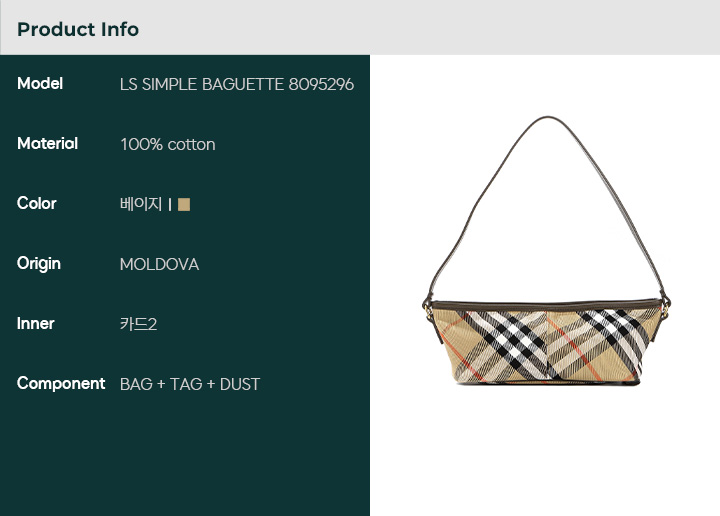
Task: Select the Korean color name 베이지
Action: coord(141,204)
